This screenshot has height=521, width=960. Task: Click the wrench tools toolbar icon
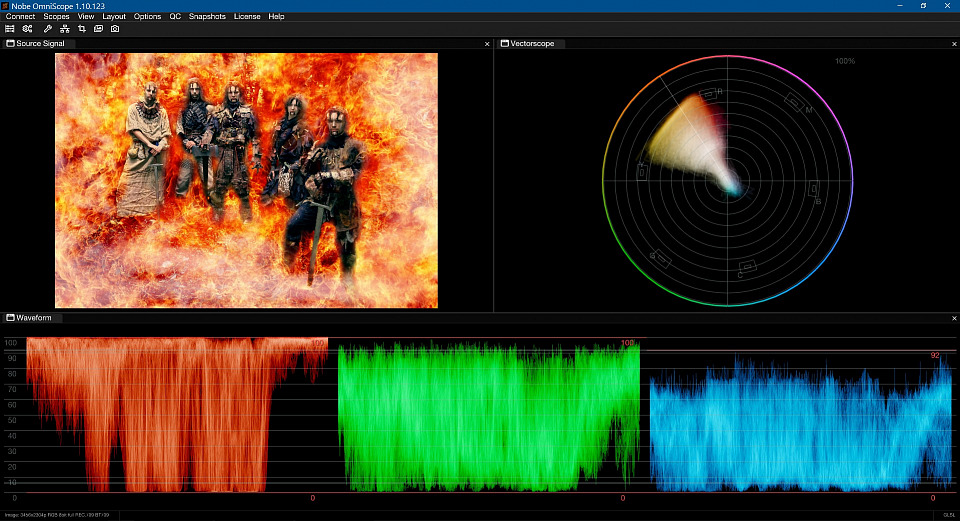tap(48, 29)
